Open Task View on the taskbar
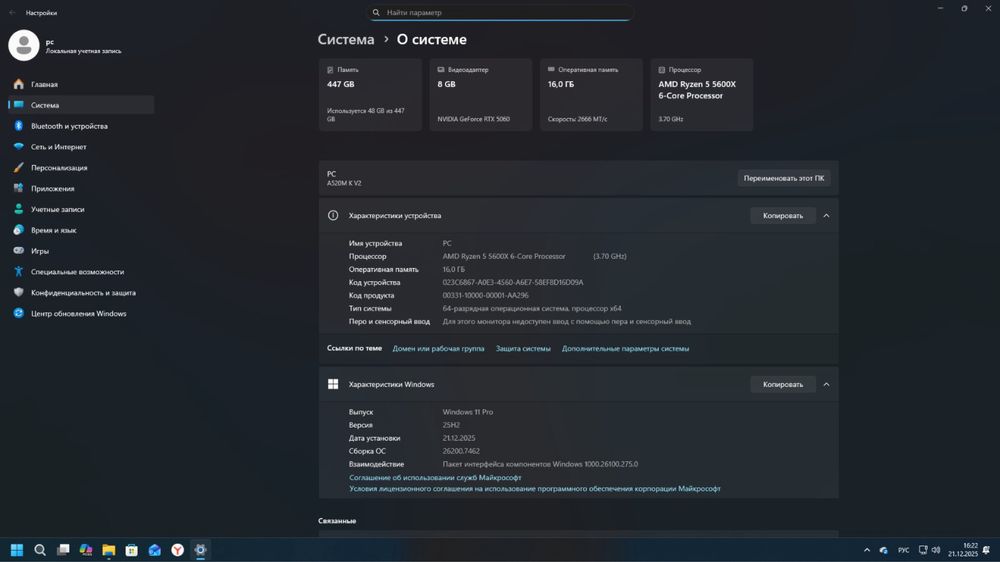The width and height of the screenshot is (1000, 562). pos(62,550)
